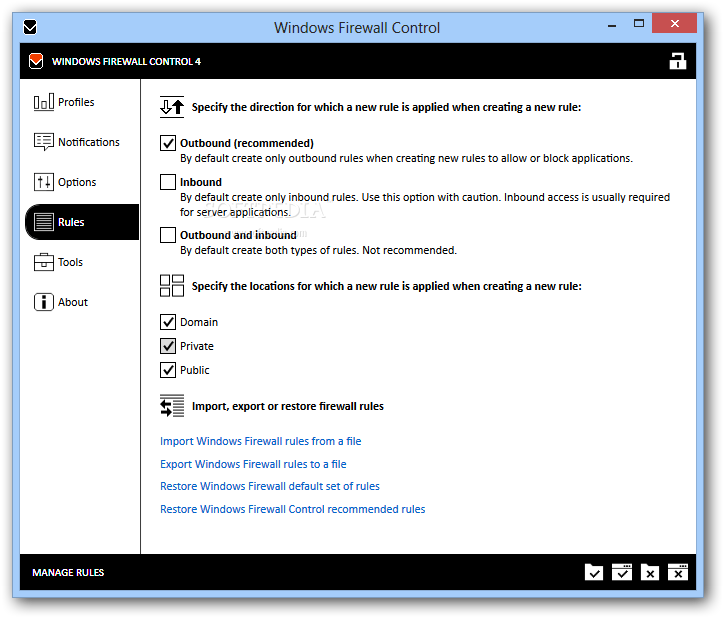Click the WINDOWS FIREWALL CONTROL 4 header text
Screen dimensions: 724x618
pos(126,61)
